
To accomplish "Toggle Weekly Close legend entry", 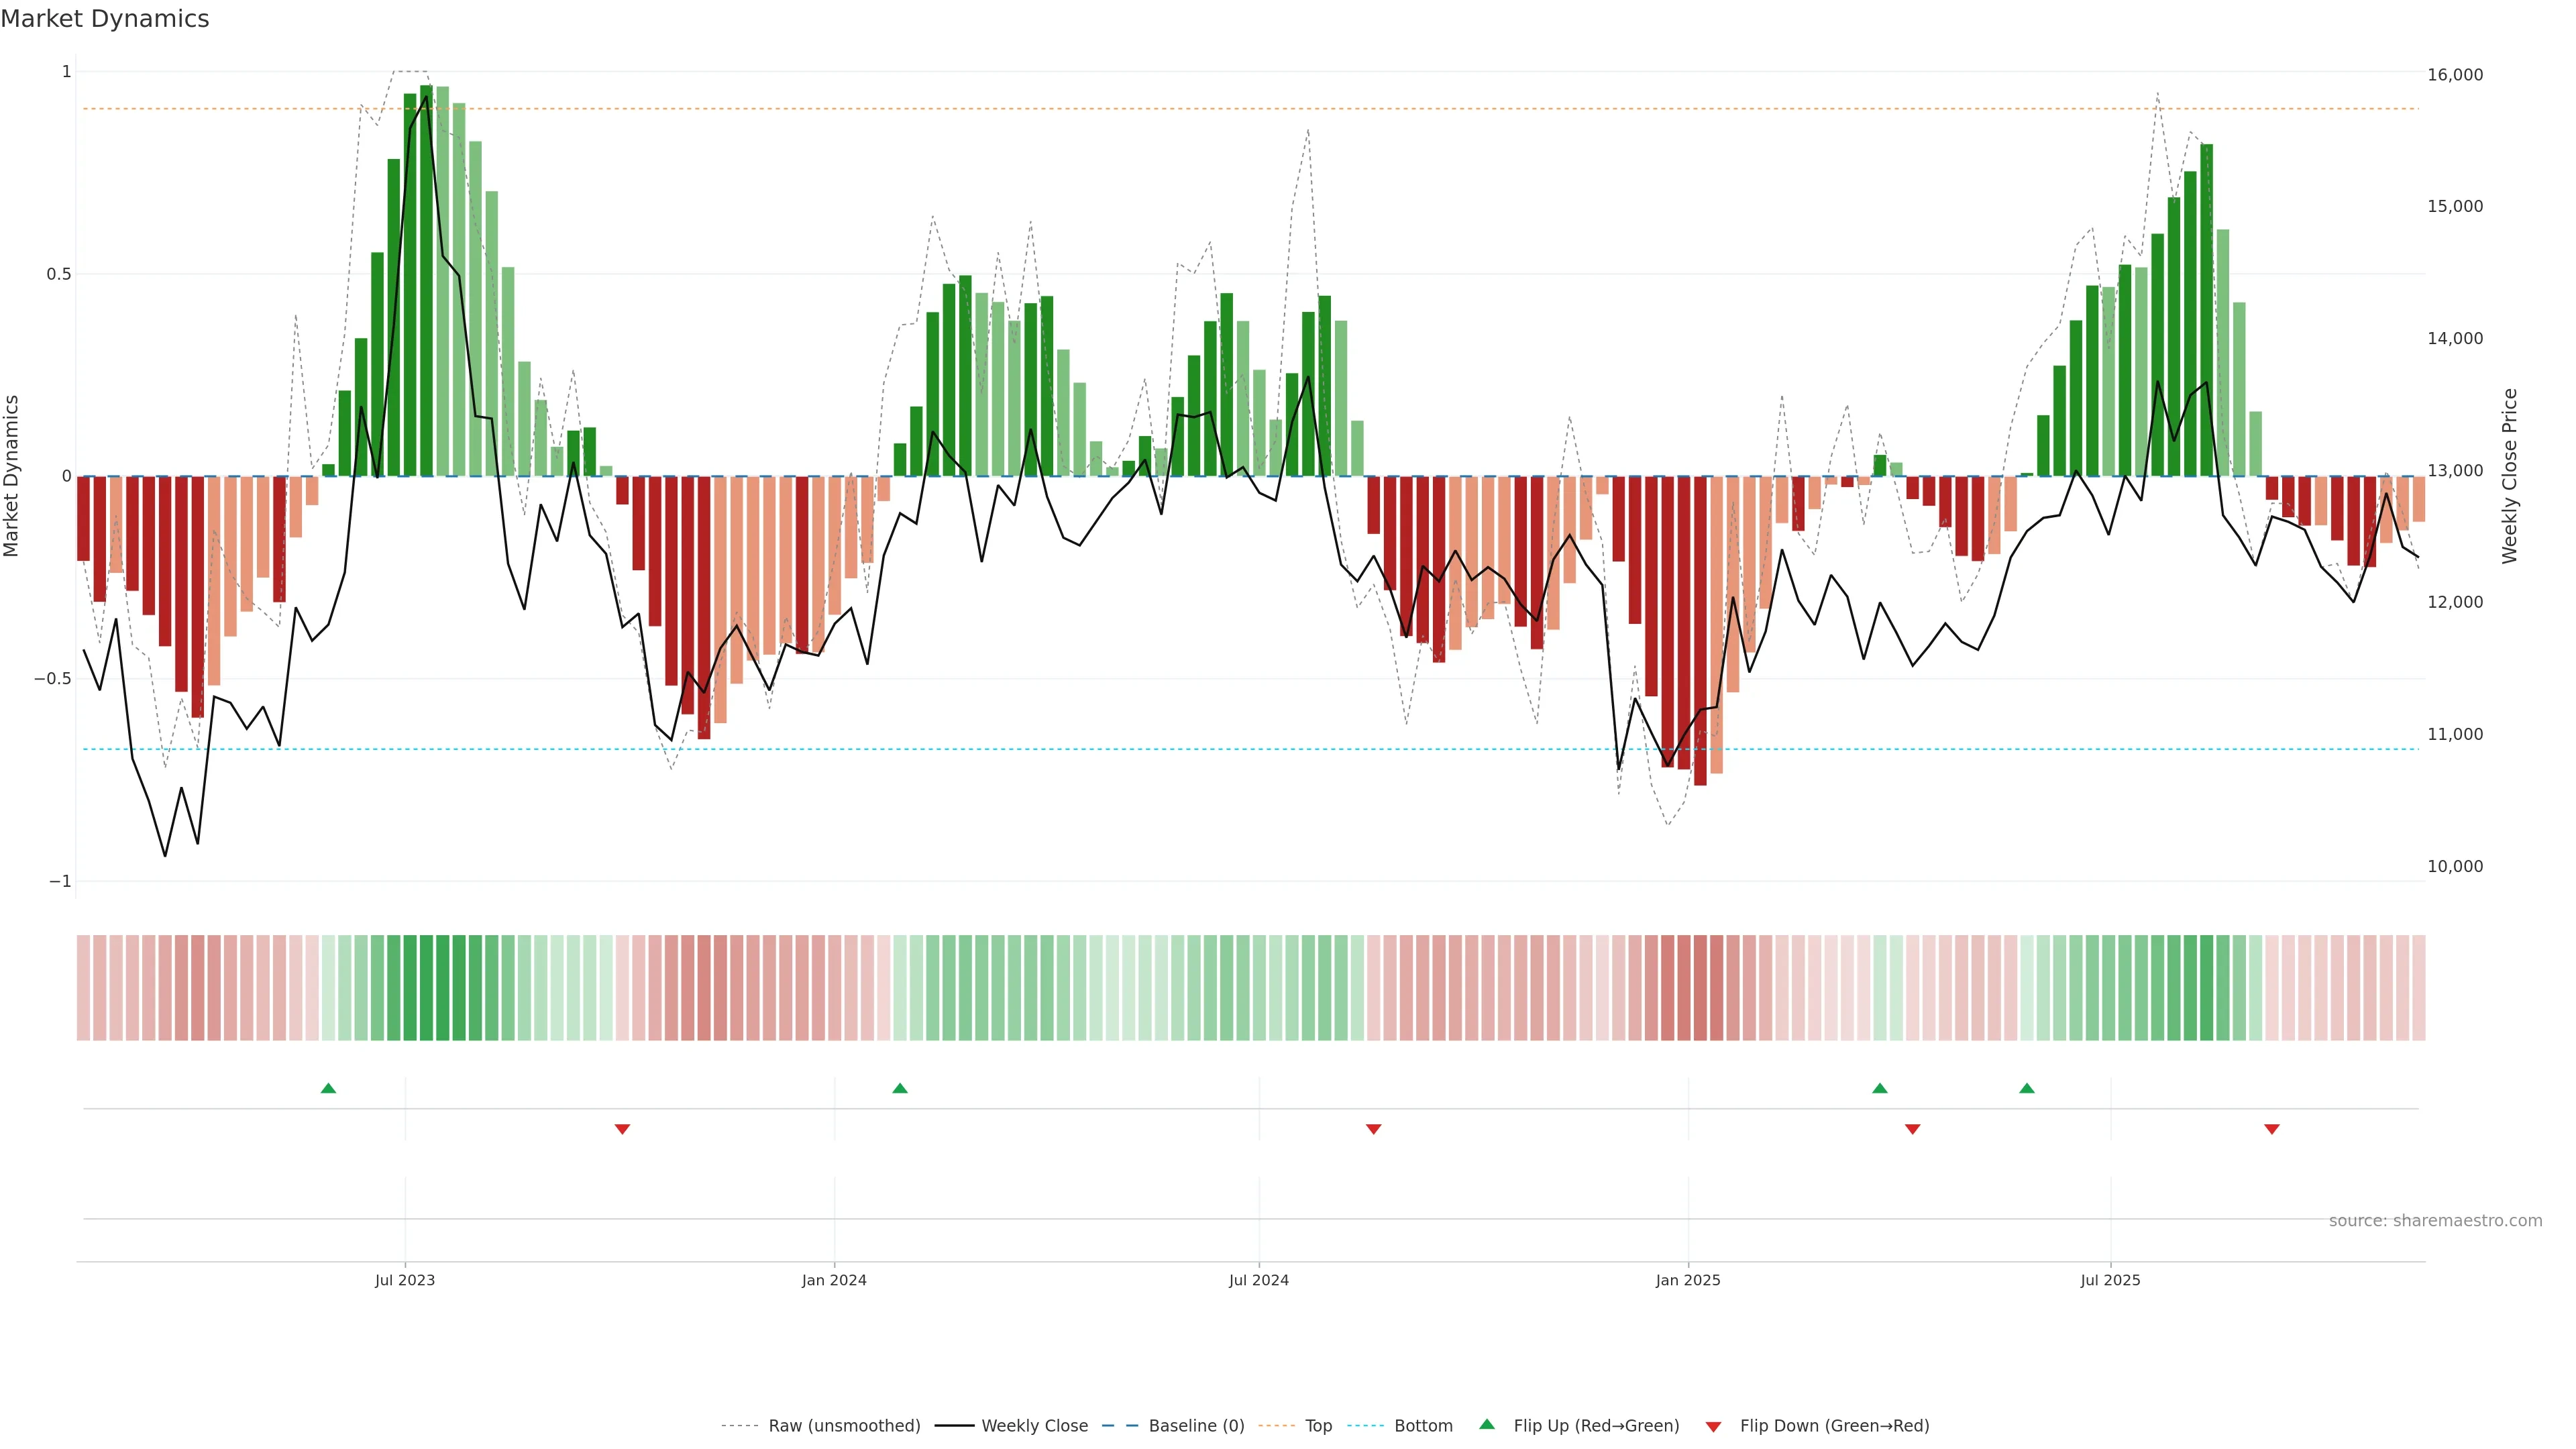I will click(1034, 1426).
